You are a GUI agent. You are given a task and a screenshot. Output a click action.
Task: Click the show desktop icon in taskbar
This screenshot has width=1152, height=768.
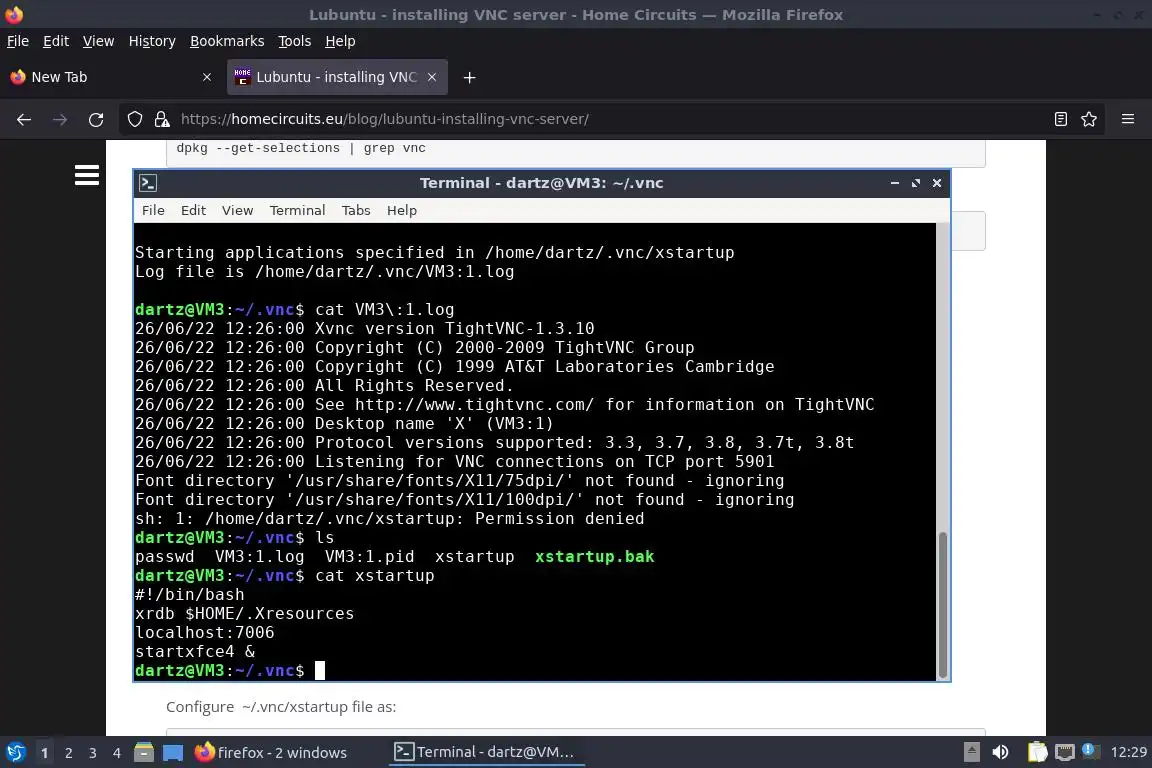(173, 752)
